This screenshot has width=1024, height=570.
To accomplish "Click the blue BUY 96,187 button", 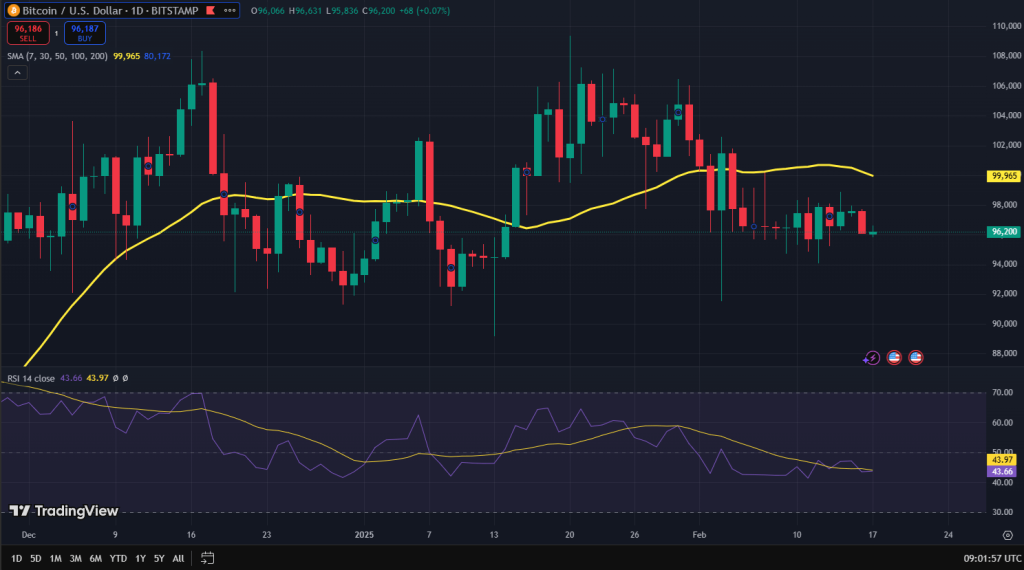I will (x=85, y=33).
